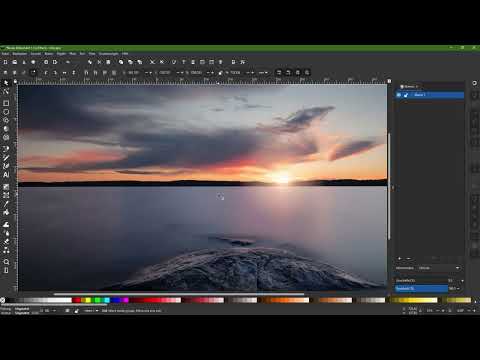Select the Gradient tool
This screenshot has height=360, width=480.
click(6, 187)
